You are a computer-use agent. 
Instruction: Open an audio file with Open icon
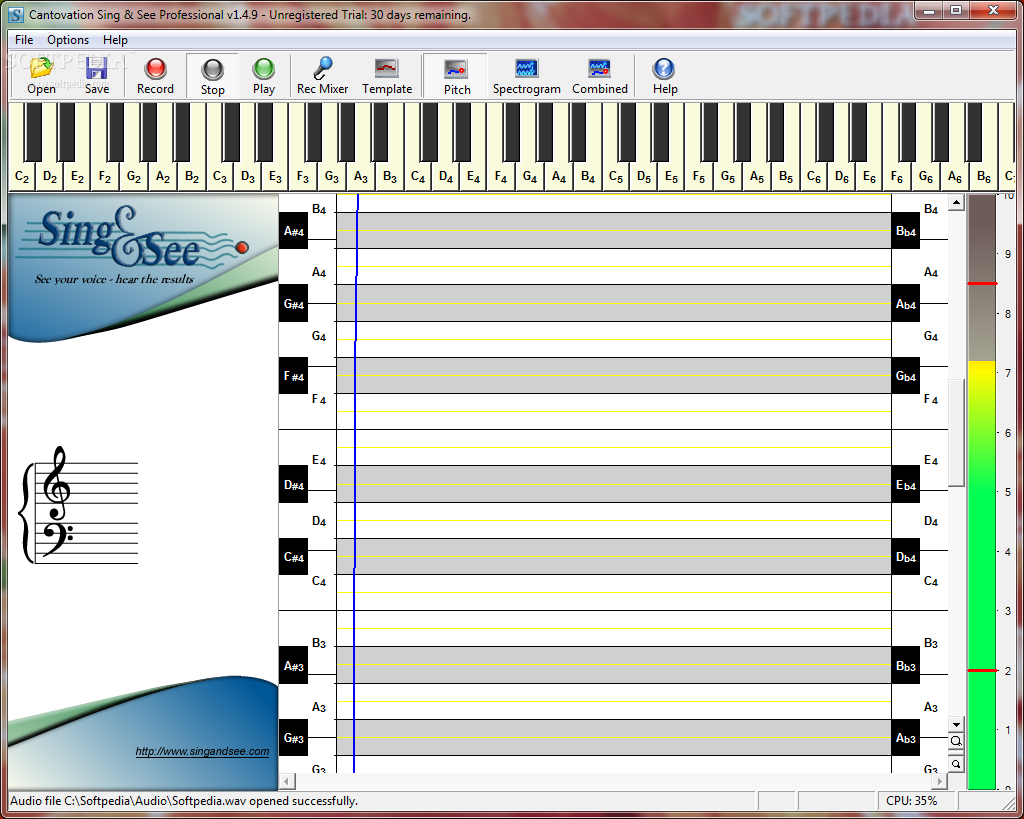tap(41, 76)
